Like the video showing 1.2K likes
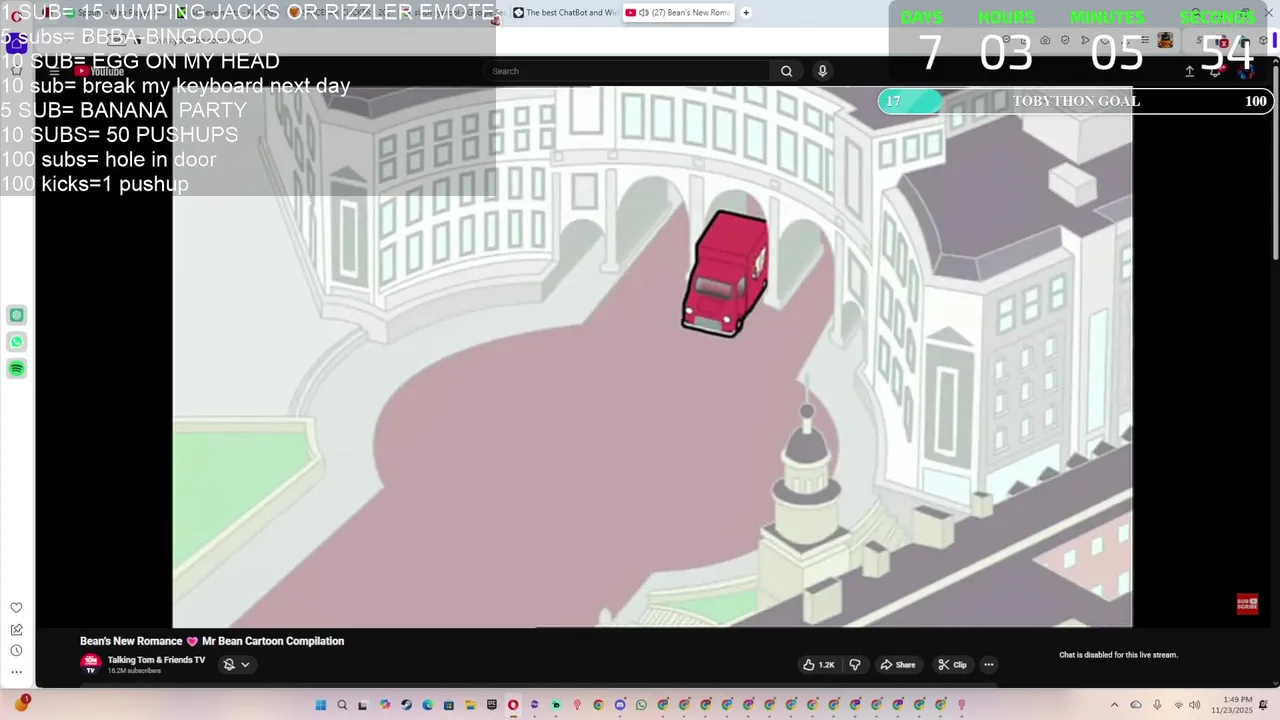This screenshot has height=720, width=1280. click(819, 665)
